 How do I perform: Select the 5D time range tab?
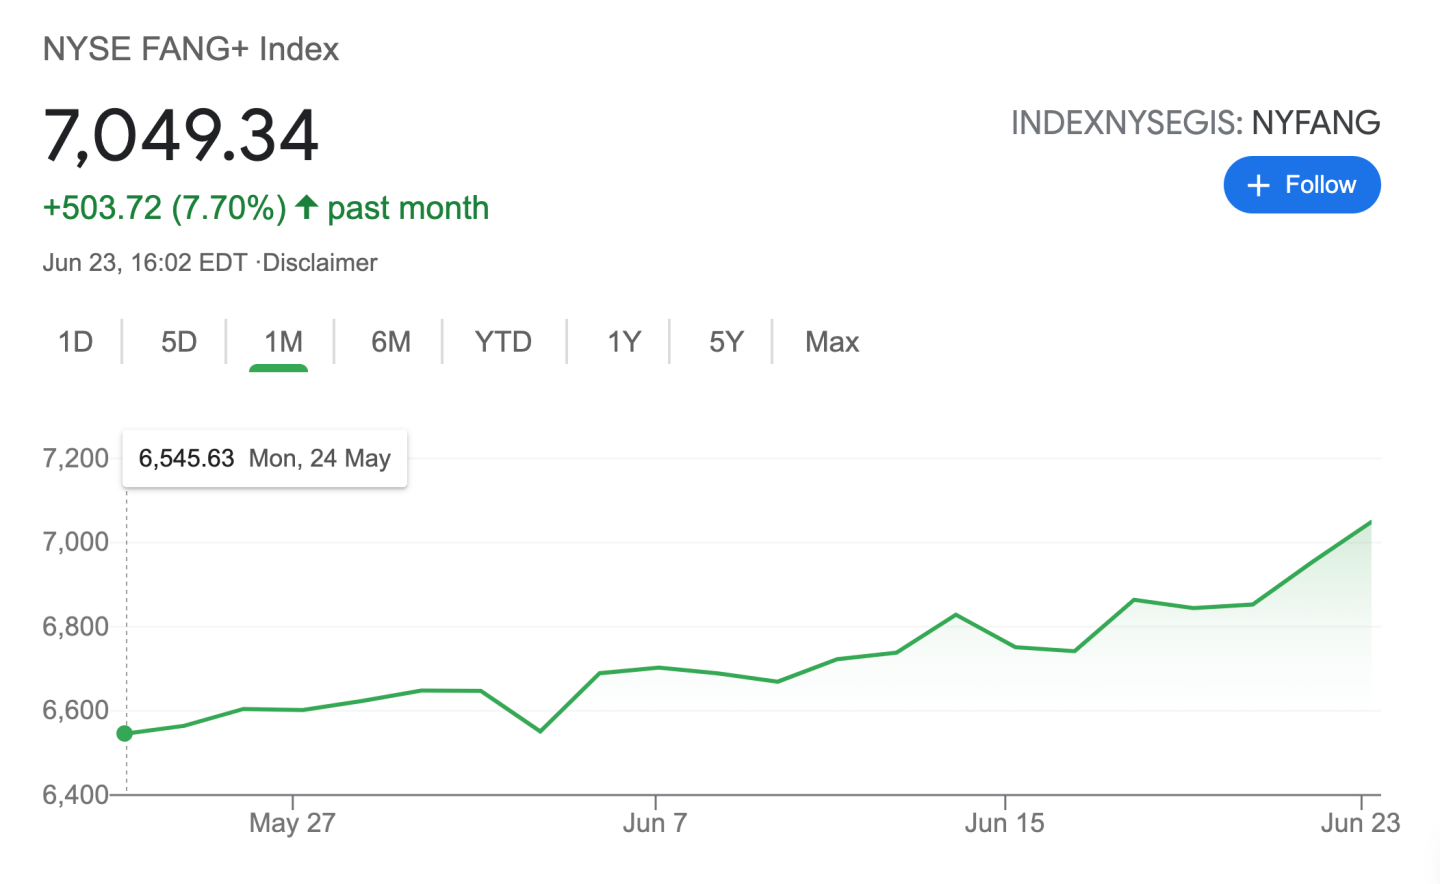click(179, 342)
